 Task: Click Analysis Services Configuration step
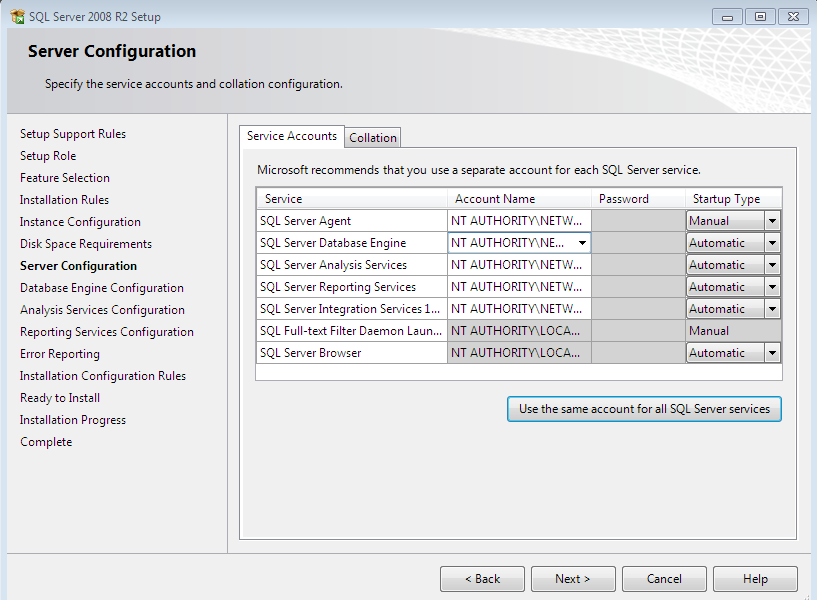click(102, 310)
